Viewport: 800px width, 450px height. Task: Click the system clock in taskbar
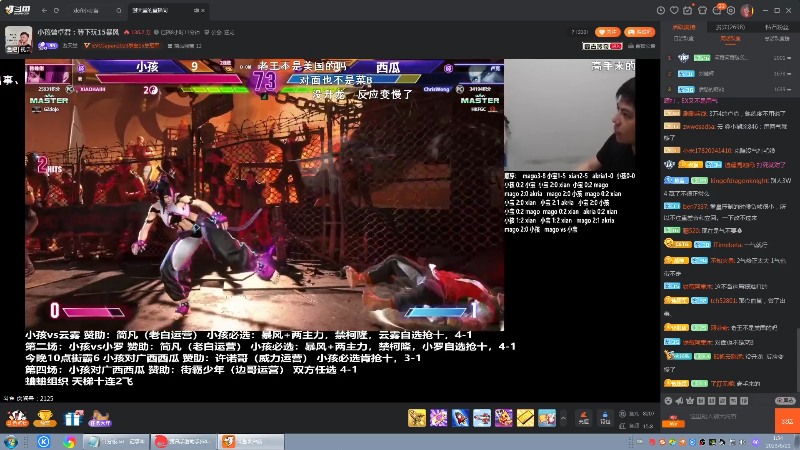[x=778, y=441]
